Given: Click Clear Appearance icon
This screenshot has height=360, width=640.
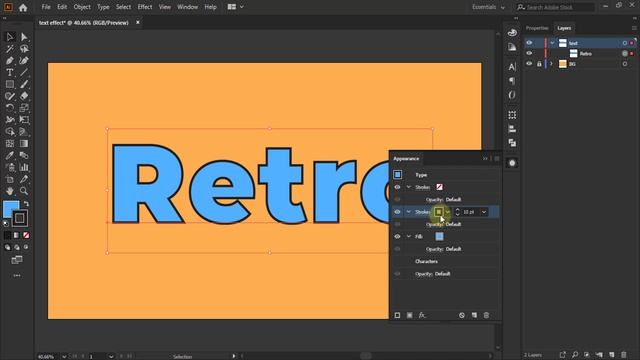Looking at the screenshot, I should pos(462,315).
